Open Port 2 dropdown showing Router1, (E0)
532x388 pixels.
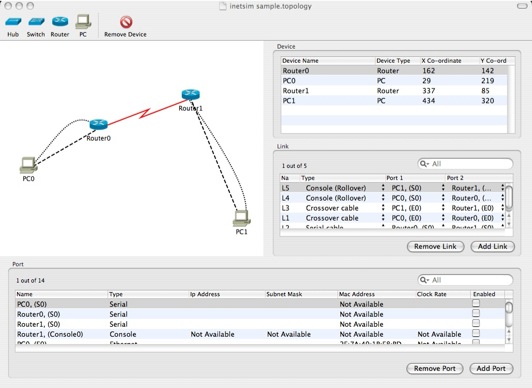(502, 208)
